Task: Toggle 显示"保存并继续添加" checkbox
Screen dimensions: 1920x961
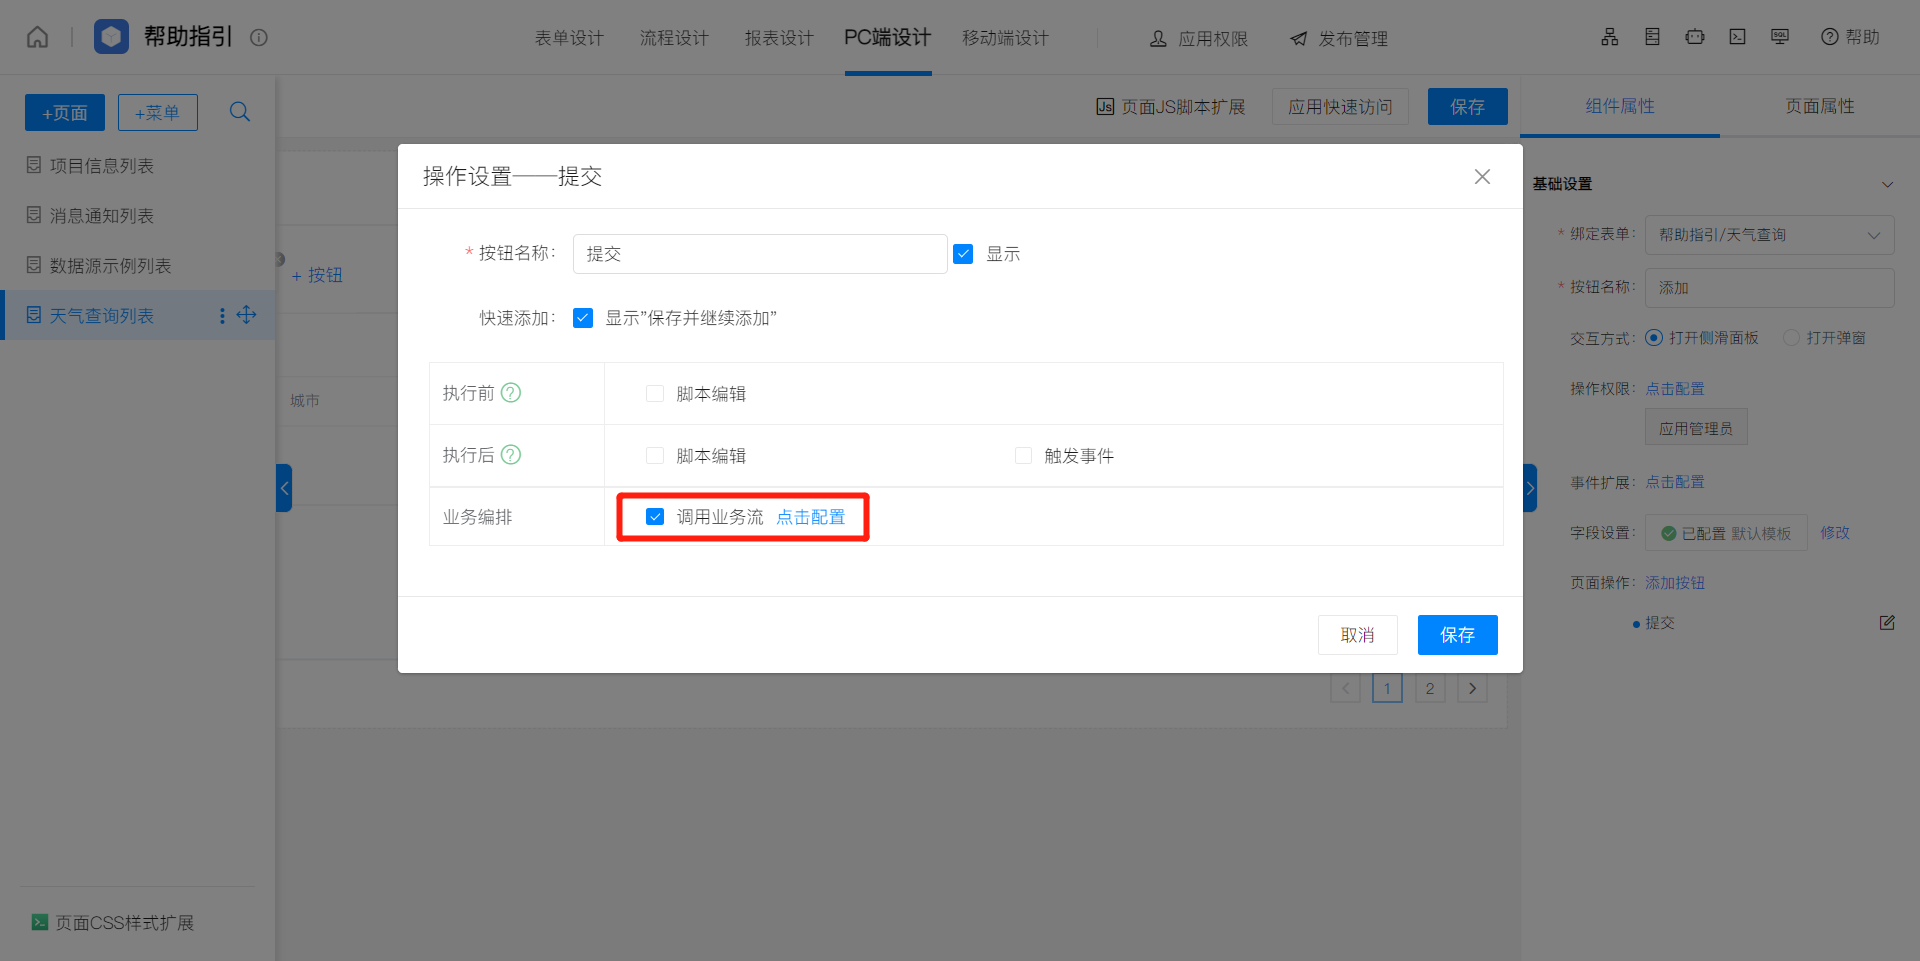Action: [583, 318]
